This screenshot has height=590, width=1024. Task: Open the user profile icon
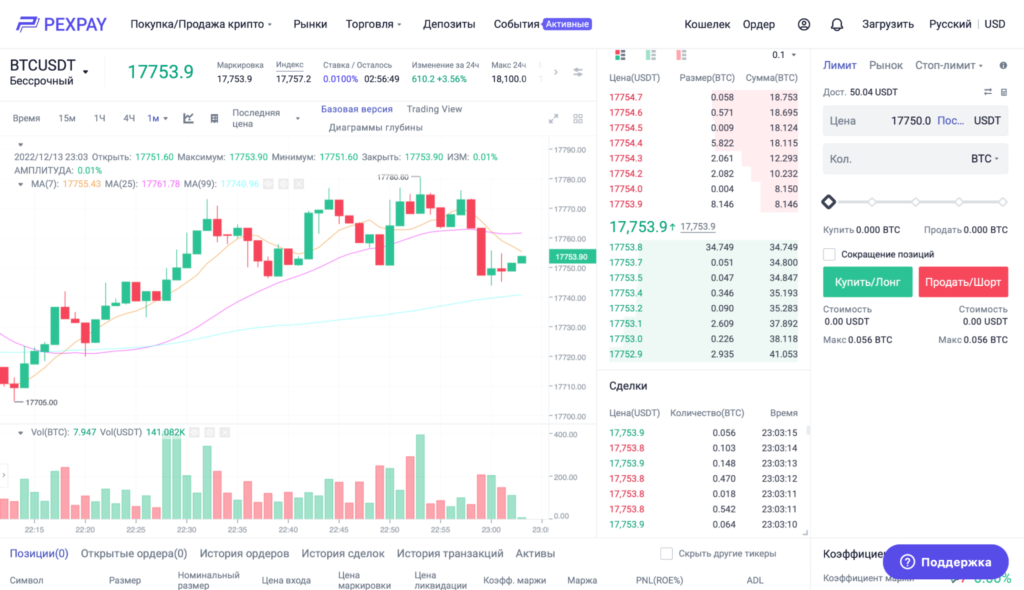point(804,24)
